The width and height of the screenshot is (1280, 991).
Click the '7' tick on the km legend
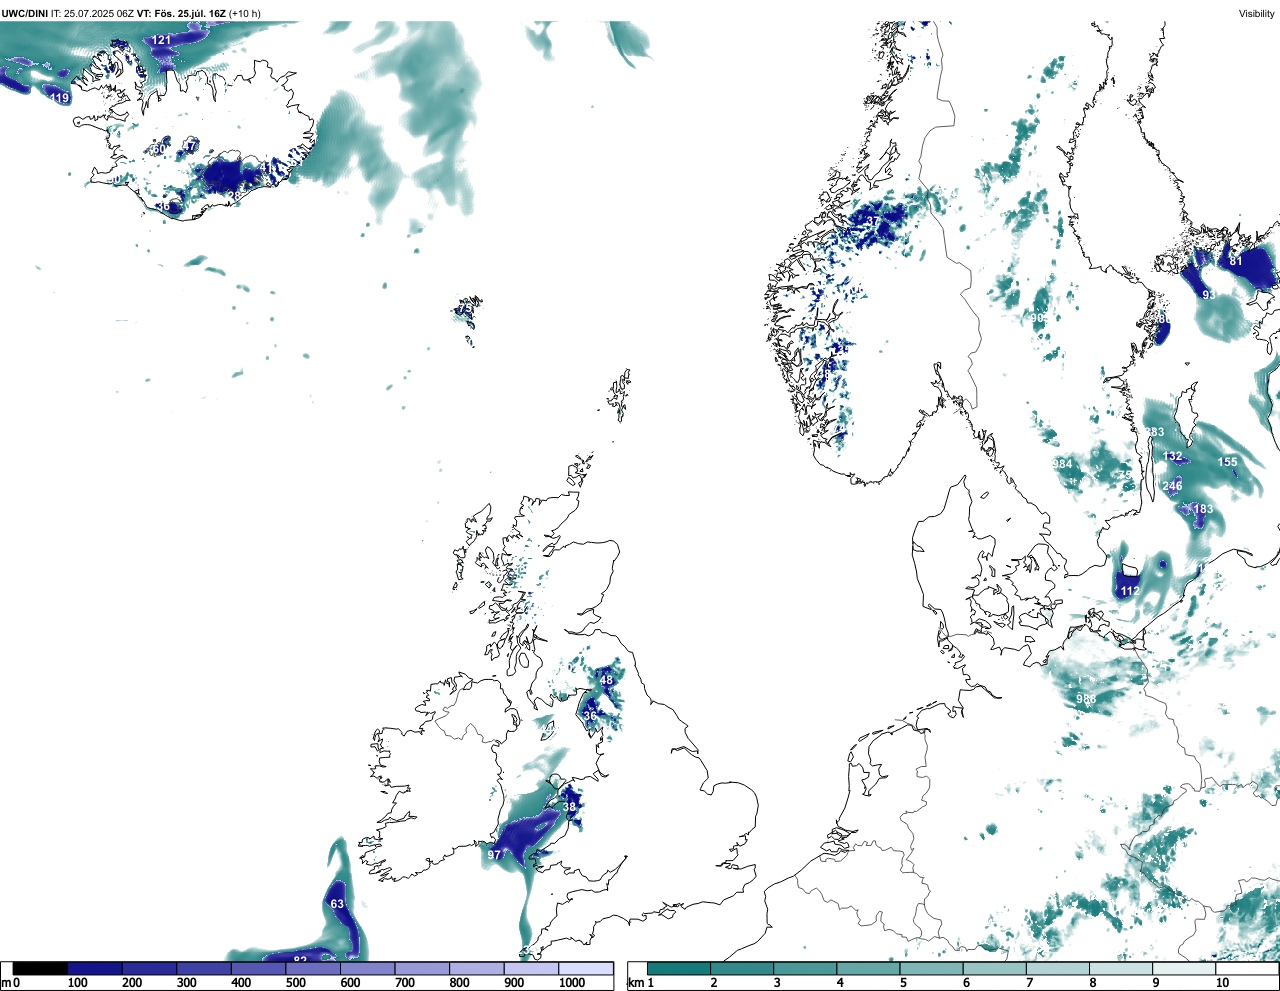tap(1030, 983)
